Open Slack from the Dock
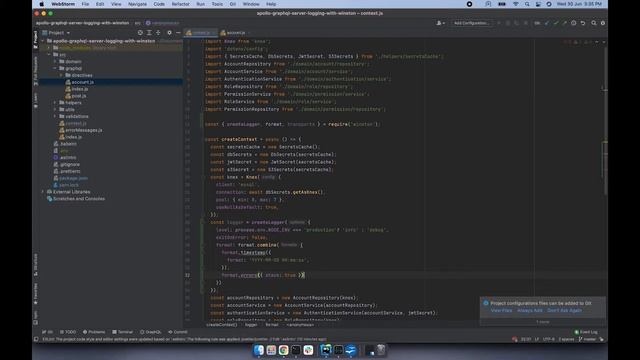Screen dimensions: 640x360 coord(309,350)
